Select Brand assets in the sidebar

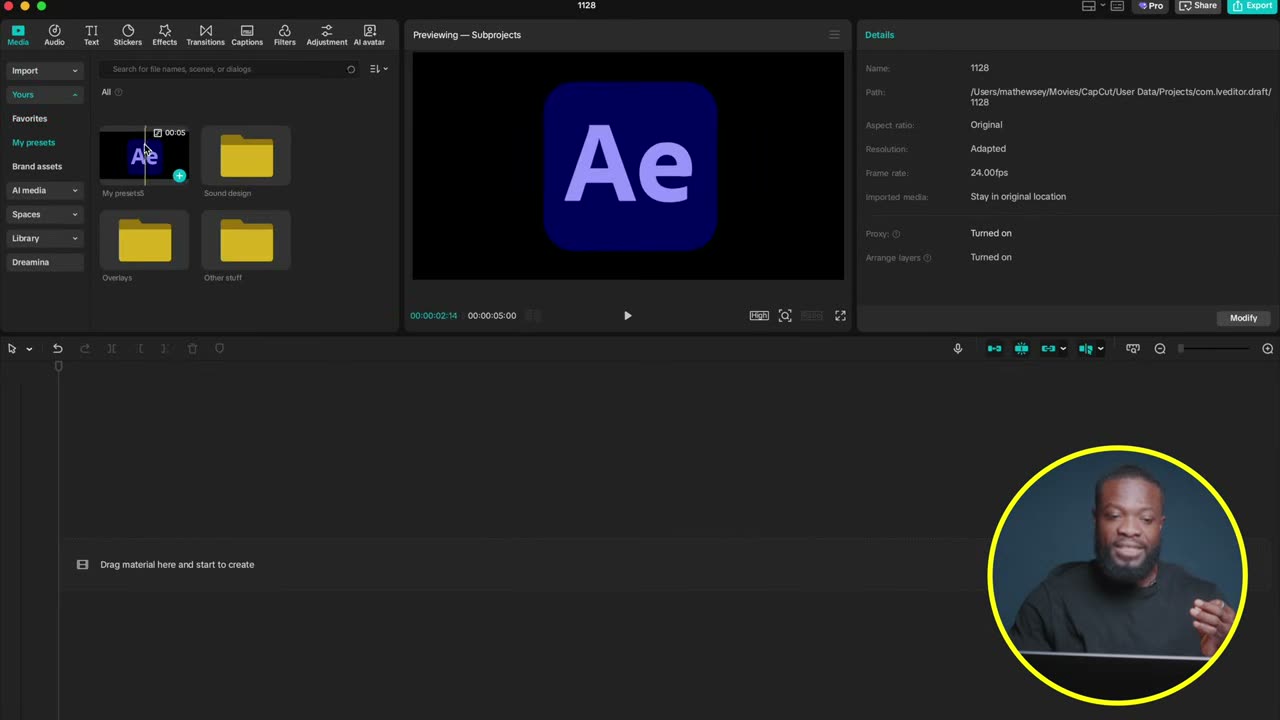tap(37, 167)
